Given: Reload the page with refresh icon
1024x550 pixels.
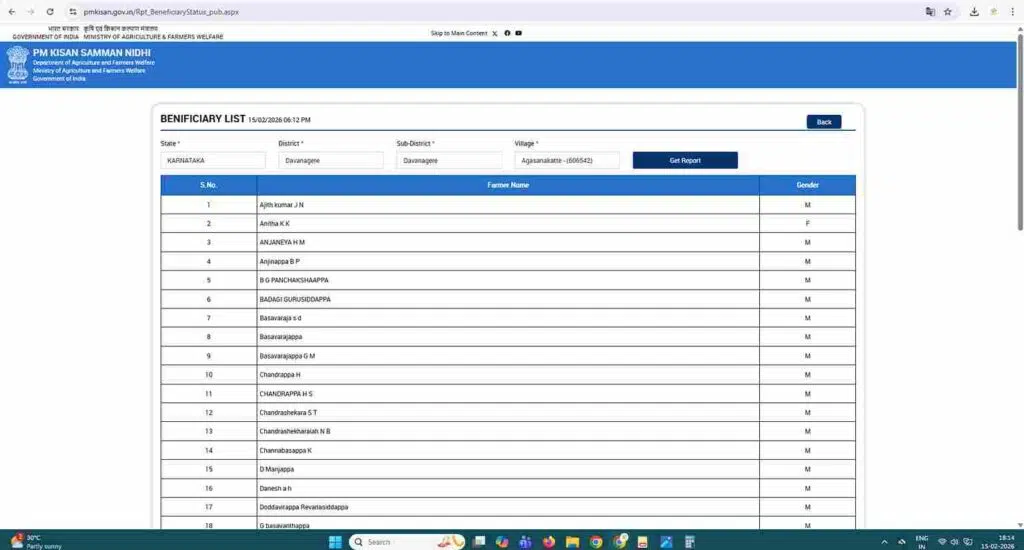Looking at the screenshot, I should pyautogui.click(x=50, y=12).
